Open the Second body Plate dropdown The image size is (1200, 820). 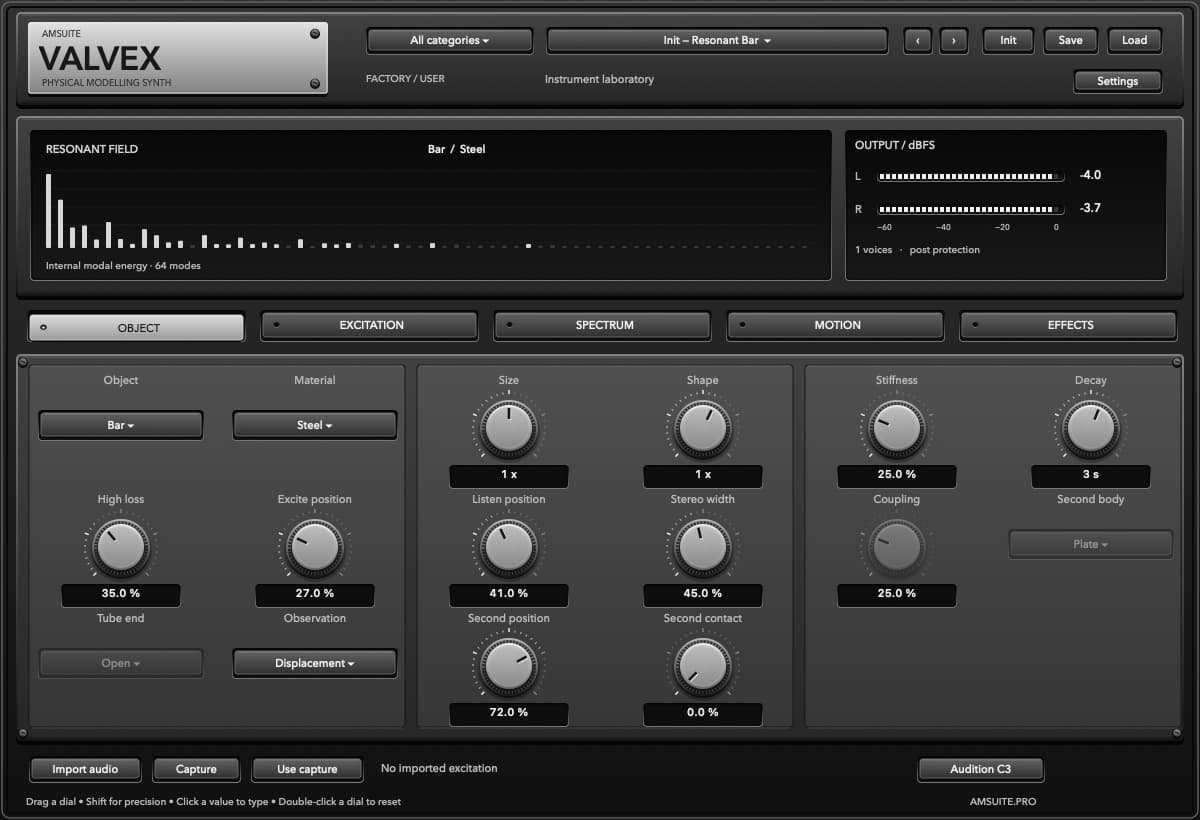click(x=1091, y=544)
